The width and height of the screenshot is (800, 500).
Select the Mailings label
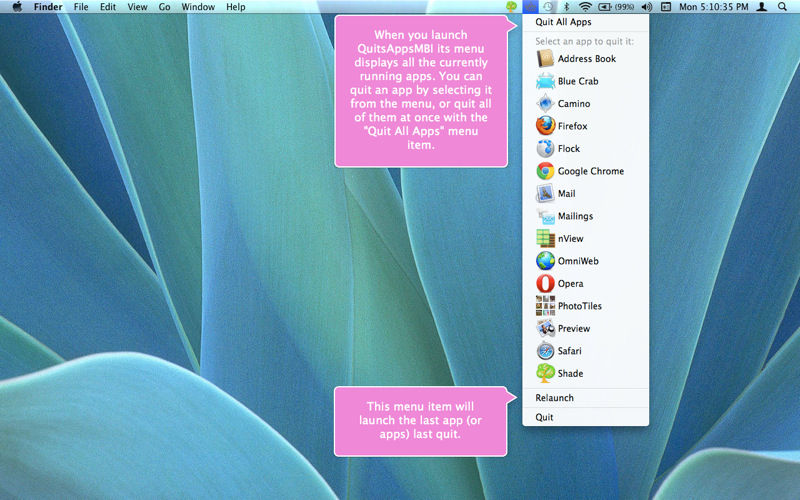pos(576,216)
